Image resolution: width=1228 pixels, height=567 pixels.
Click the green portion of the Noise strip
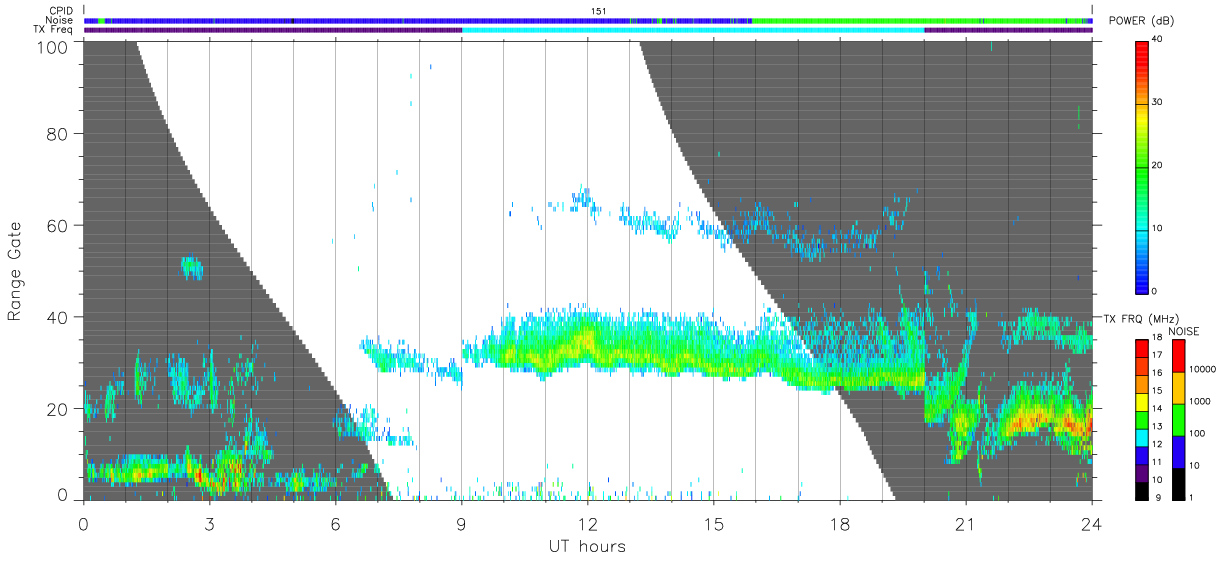[x=920, y=20]
